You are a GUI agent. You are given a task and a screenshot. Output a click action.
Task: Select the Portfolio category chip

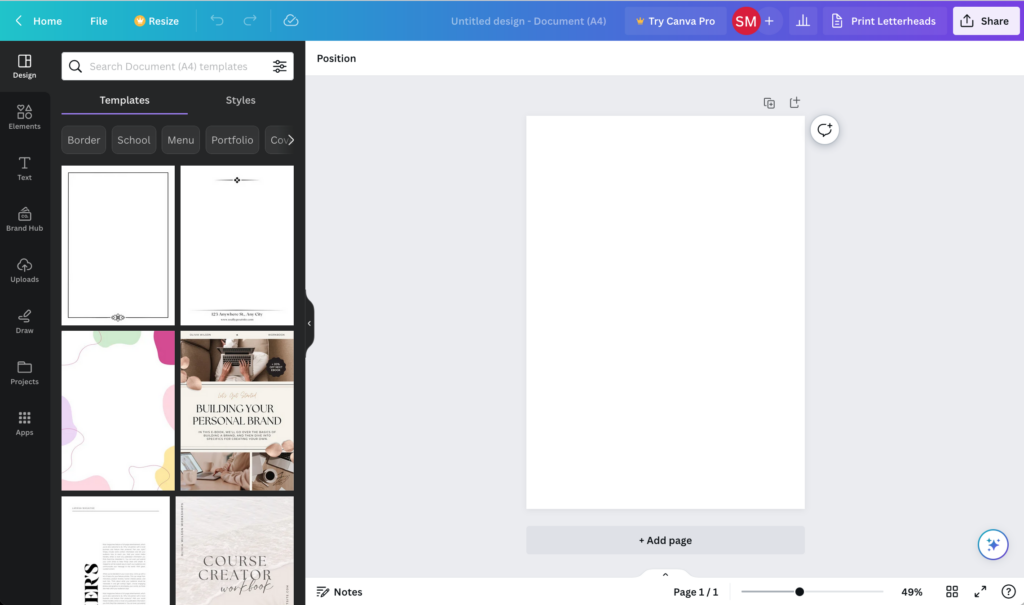click(x=232, y=140)
